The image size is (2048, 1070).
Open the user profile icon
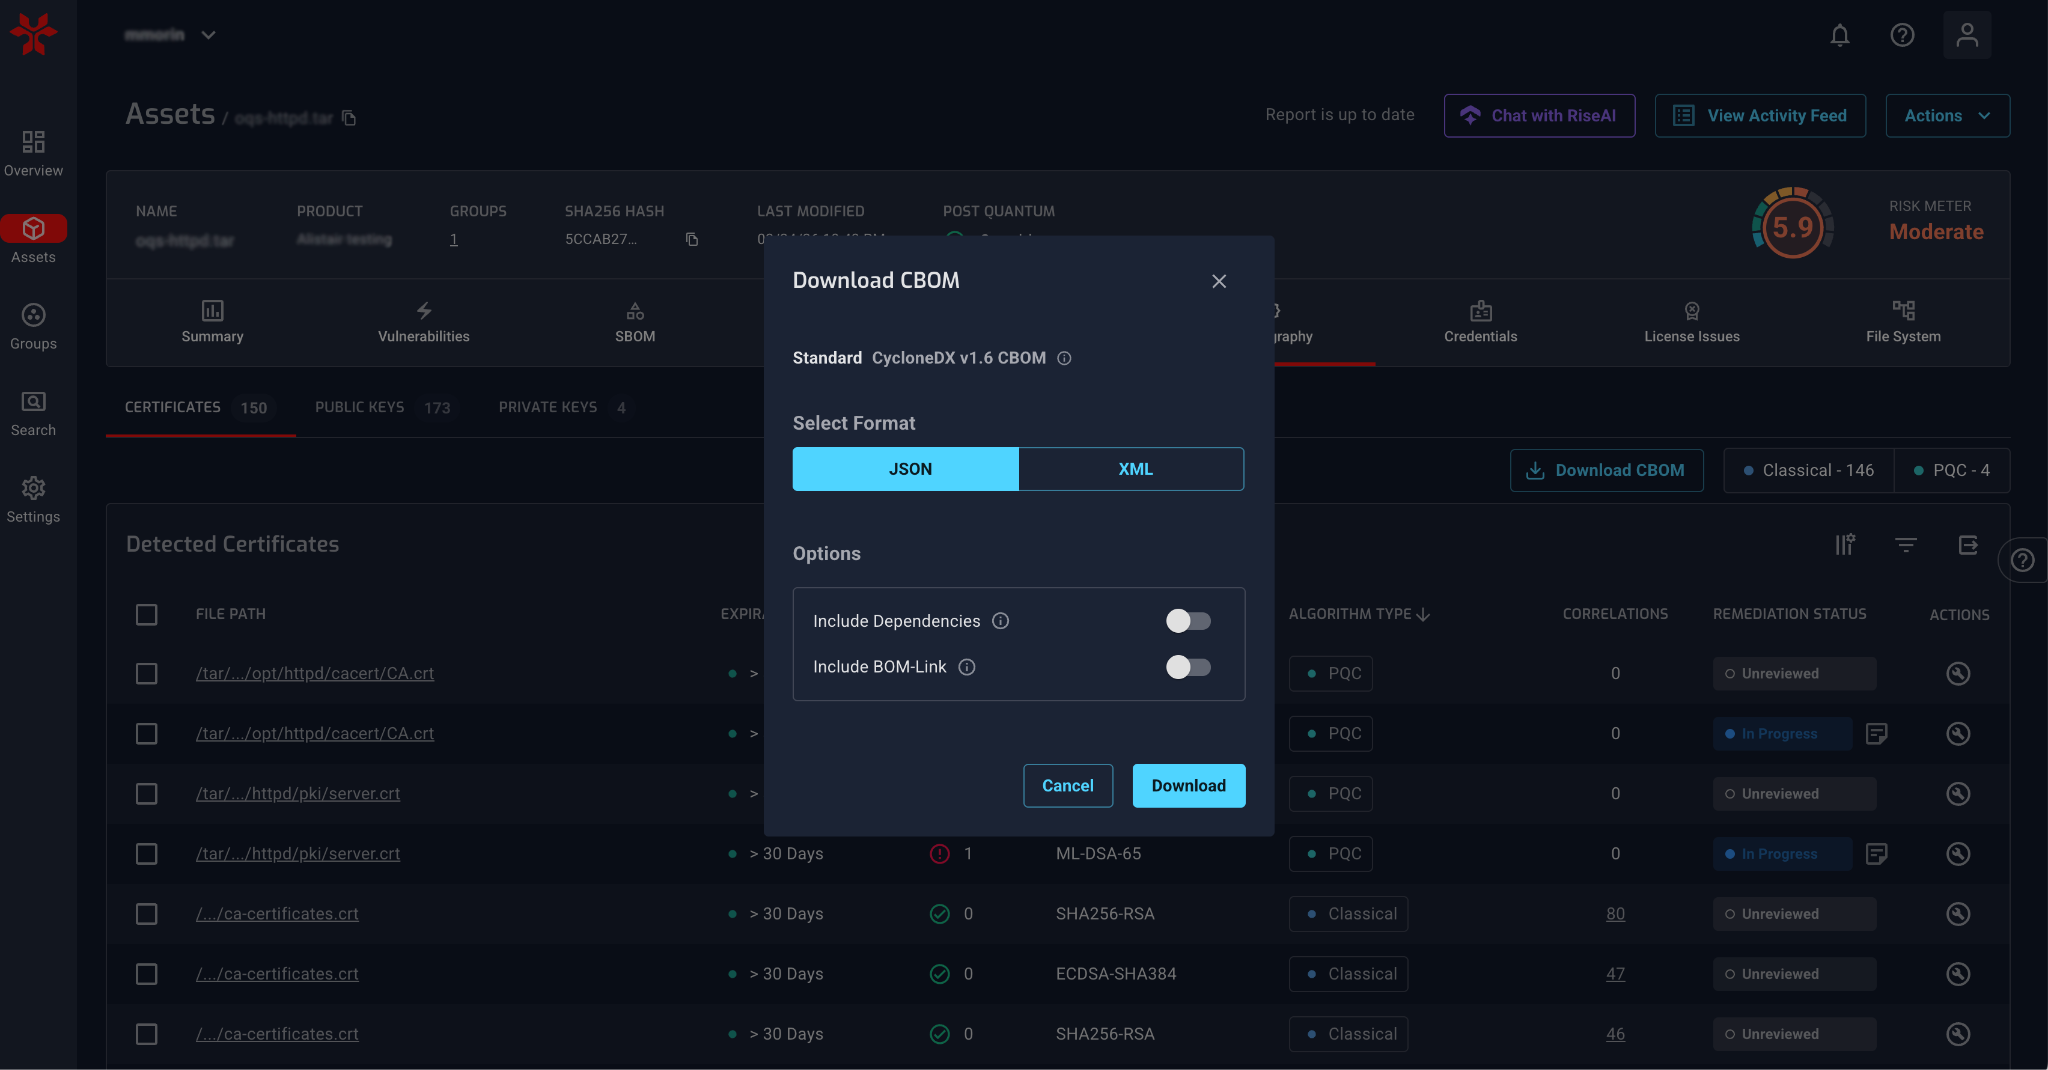click(x=1966, y=36)
